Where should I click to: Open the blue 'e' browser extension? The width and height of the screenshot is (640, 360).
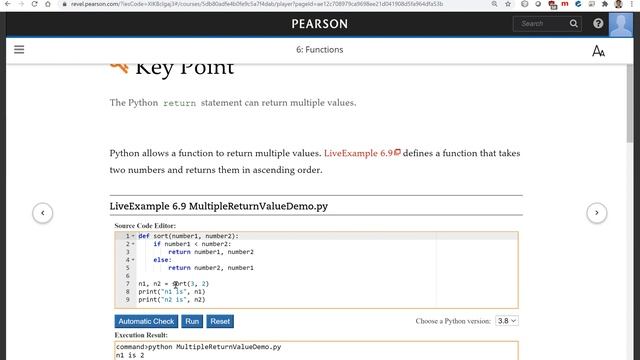click(x=578, y=4)
